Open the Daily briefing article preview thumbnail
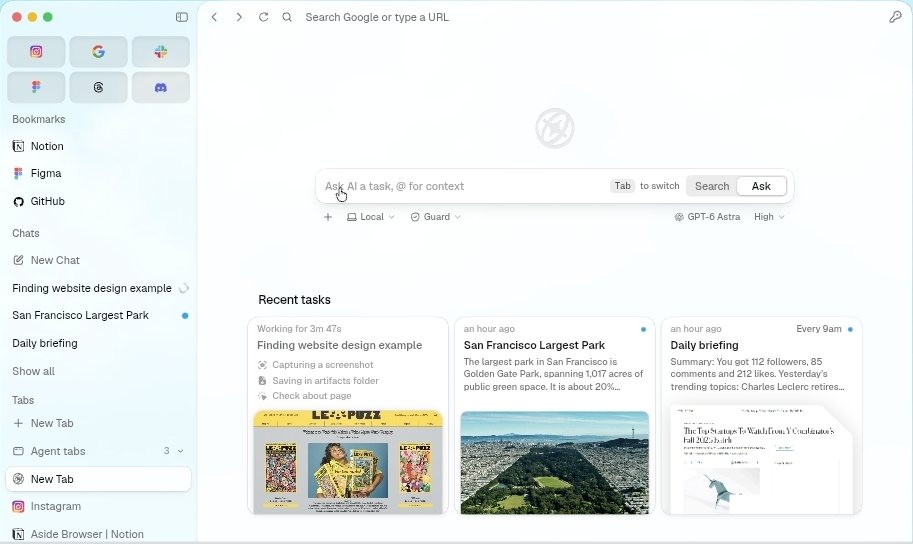The height and width of the screenshot is (544, 913). [x=761, y=460]
